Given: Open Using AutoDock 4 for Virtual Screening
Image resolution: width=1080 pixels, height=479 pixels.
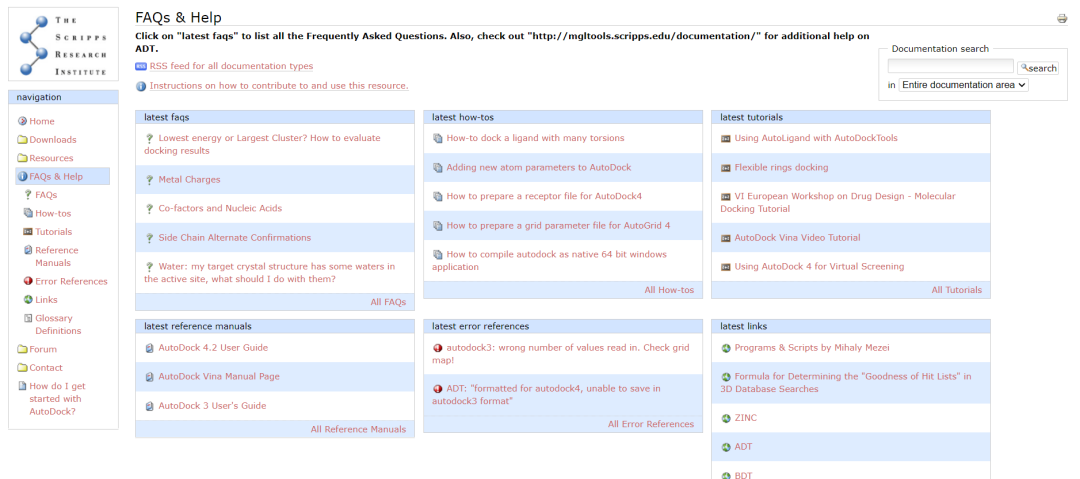Looking at the screenshot, I should pyautogui.click(x=820, y=267).
